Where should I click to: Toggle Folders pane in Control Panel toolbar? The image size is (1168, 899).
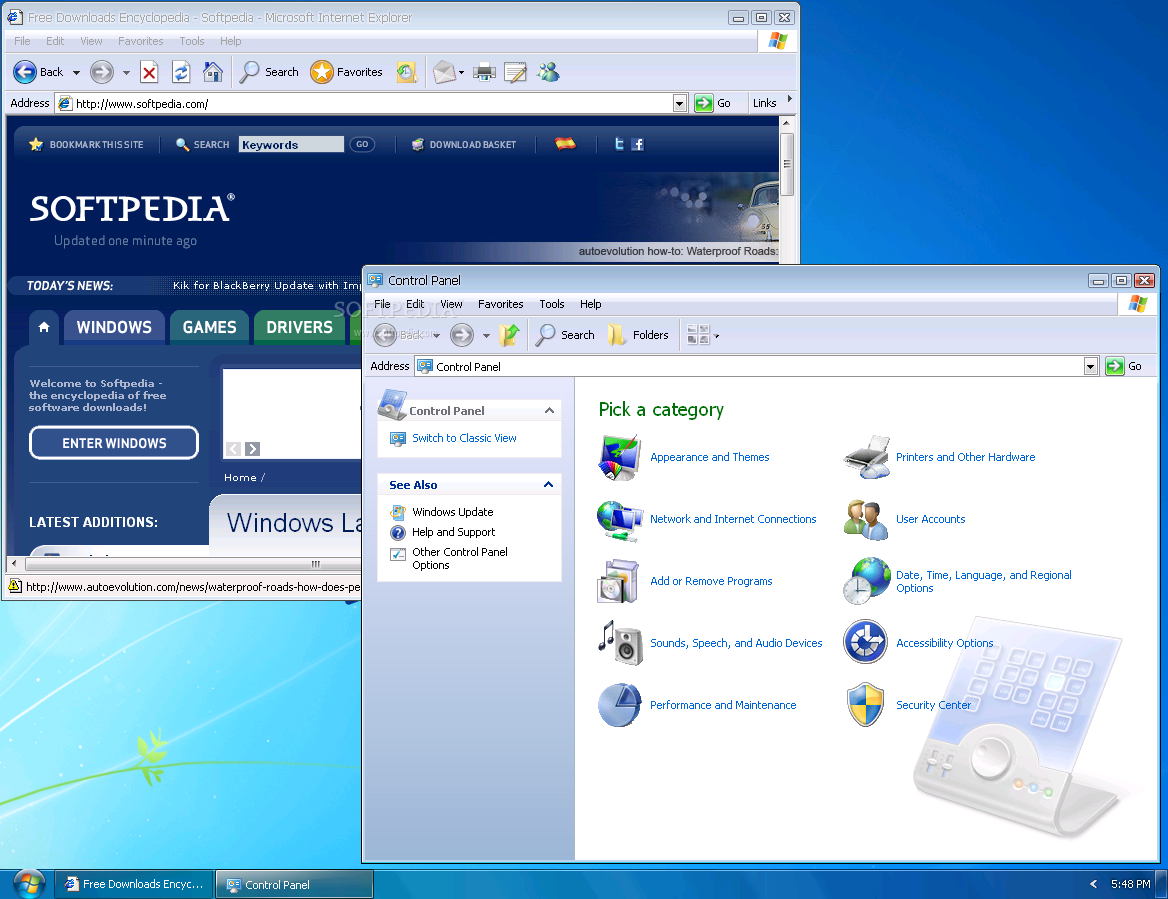click(638, 335)
